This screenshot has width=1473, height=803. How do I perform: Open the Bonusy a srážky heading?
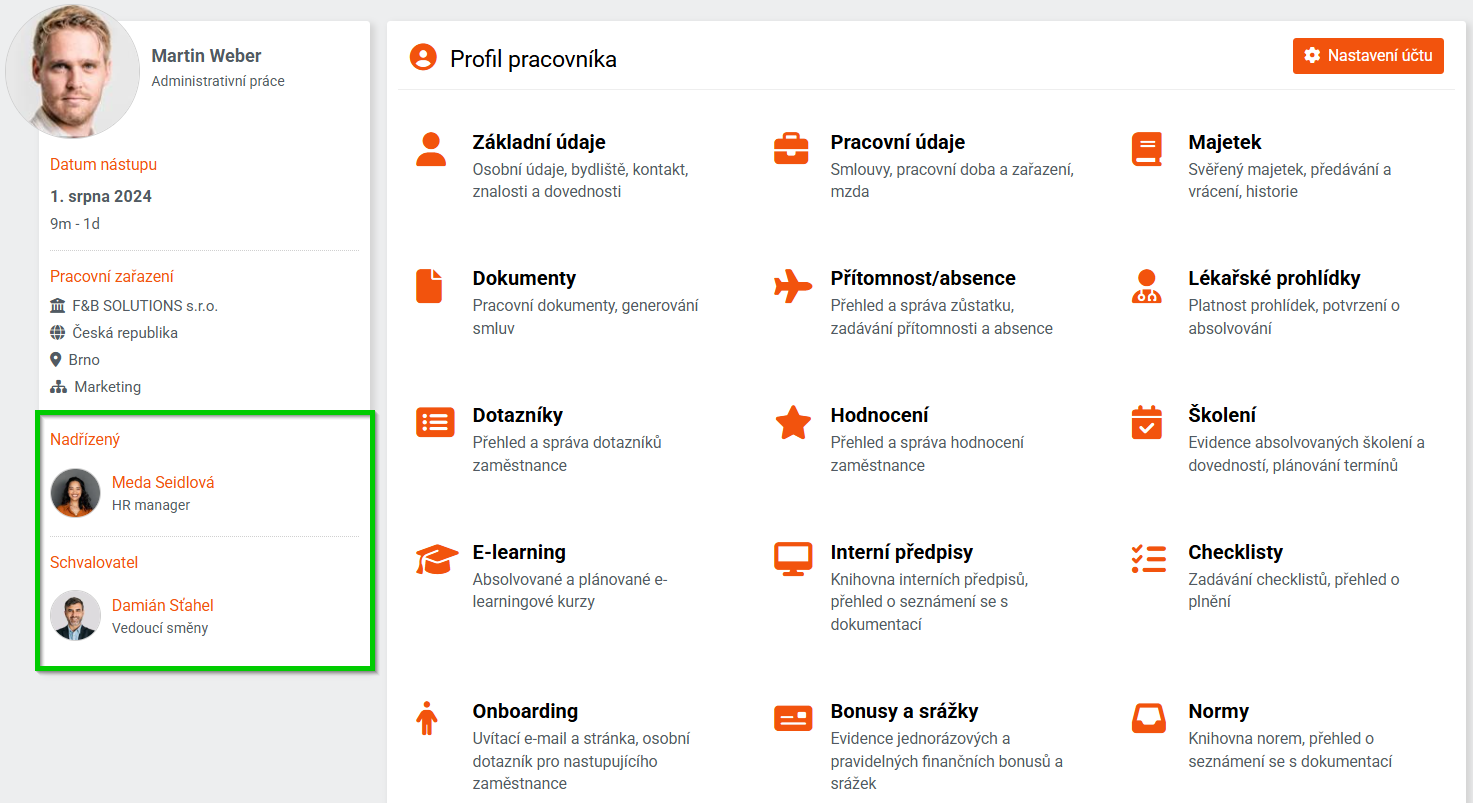pos(904,711)
